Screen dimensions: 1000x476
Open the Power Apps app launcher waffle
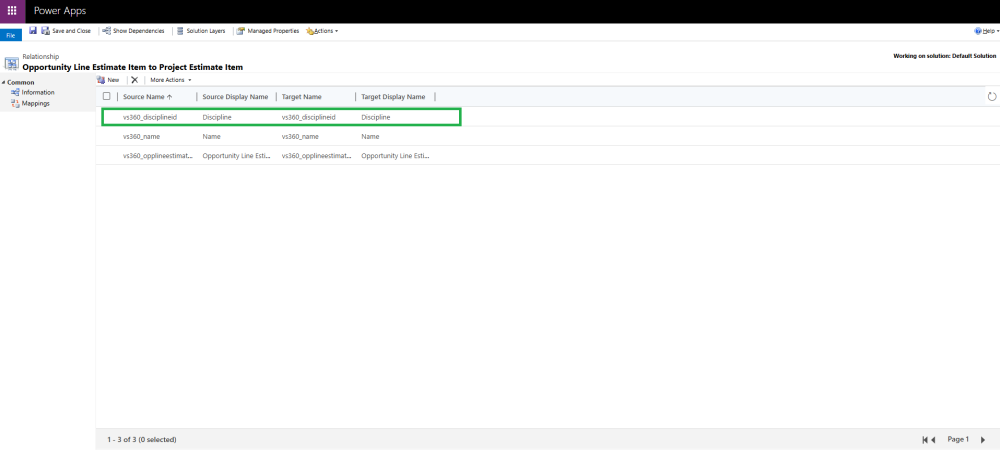coord(12,11)
